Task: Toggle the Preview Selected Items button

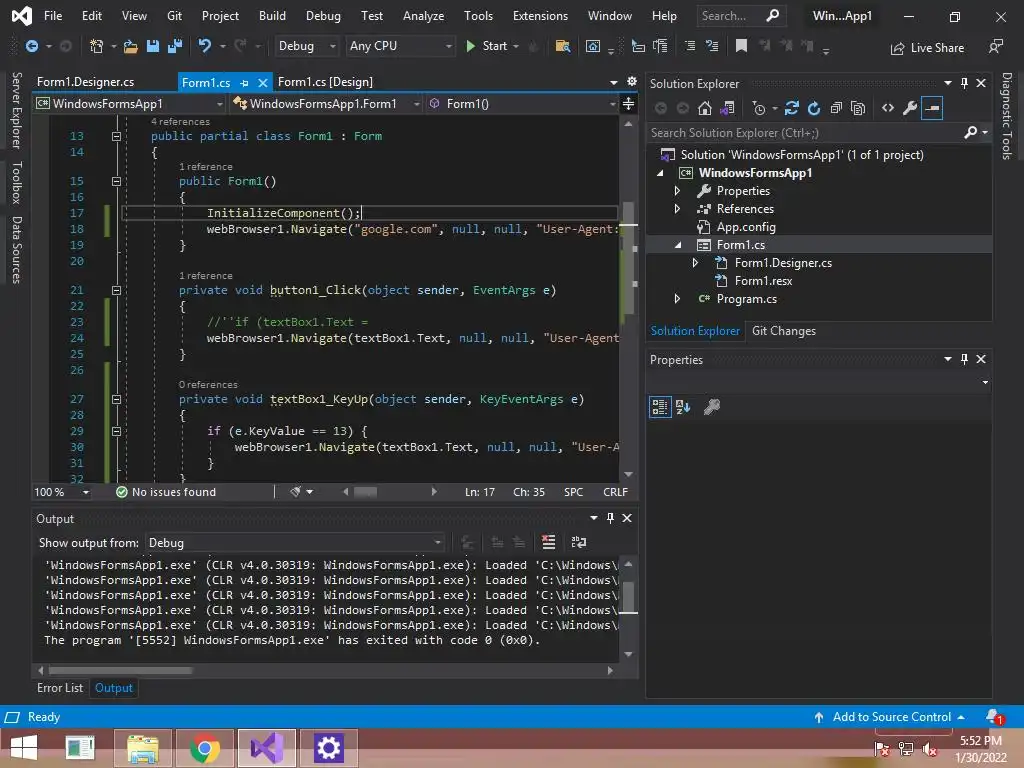Action: tap(932, 108)
